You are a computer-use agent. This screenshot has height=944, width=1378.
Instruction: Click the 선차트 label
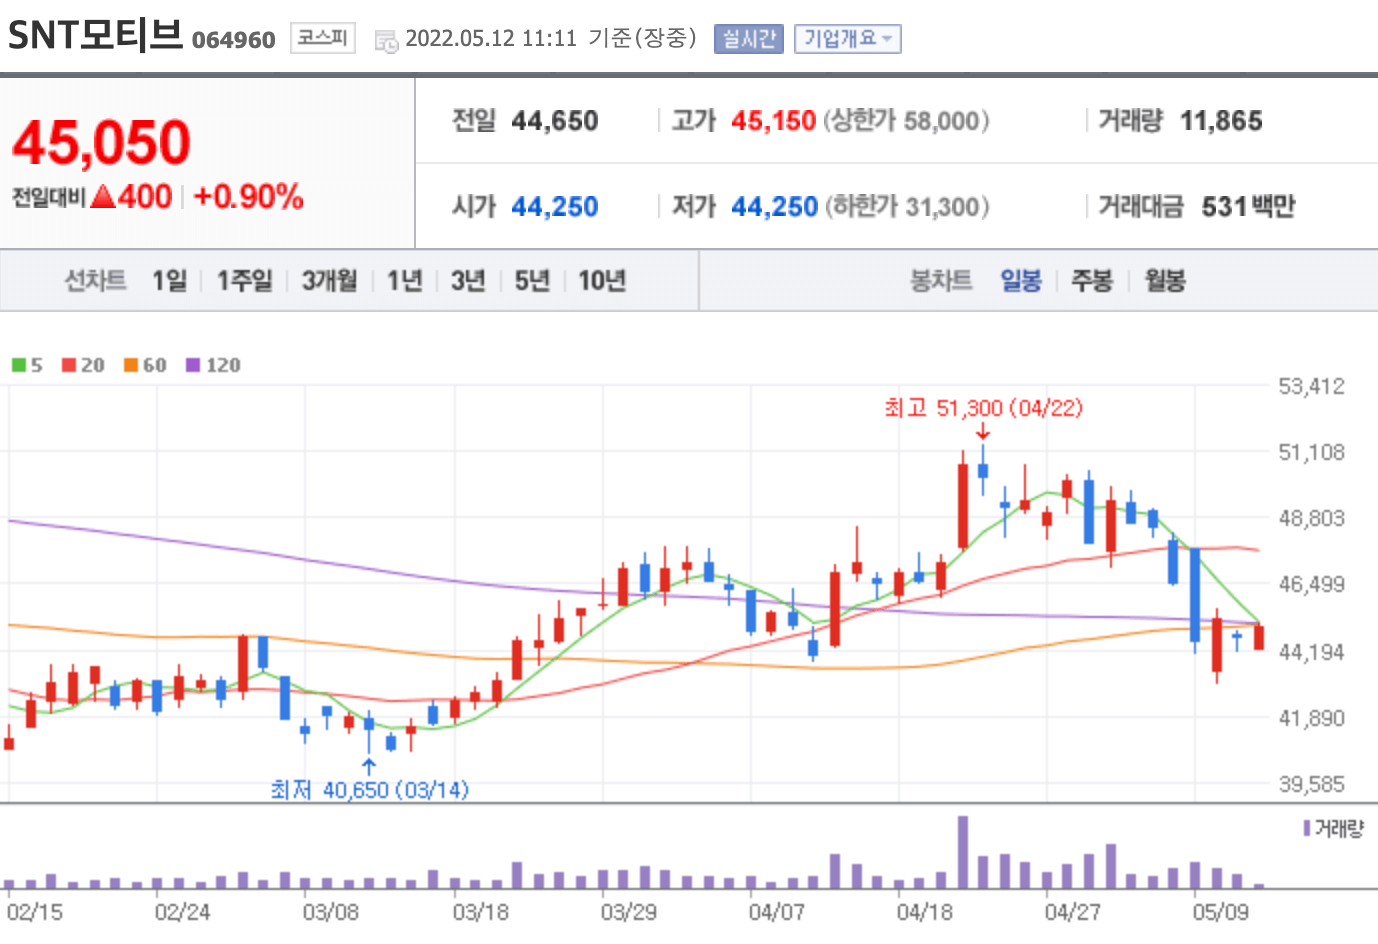tap(96, 281)
